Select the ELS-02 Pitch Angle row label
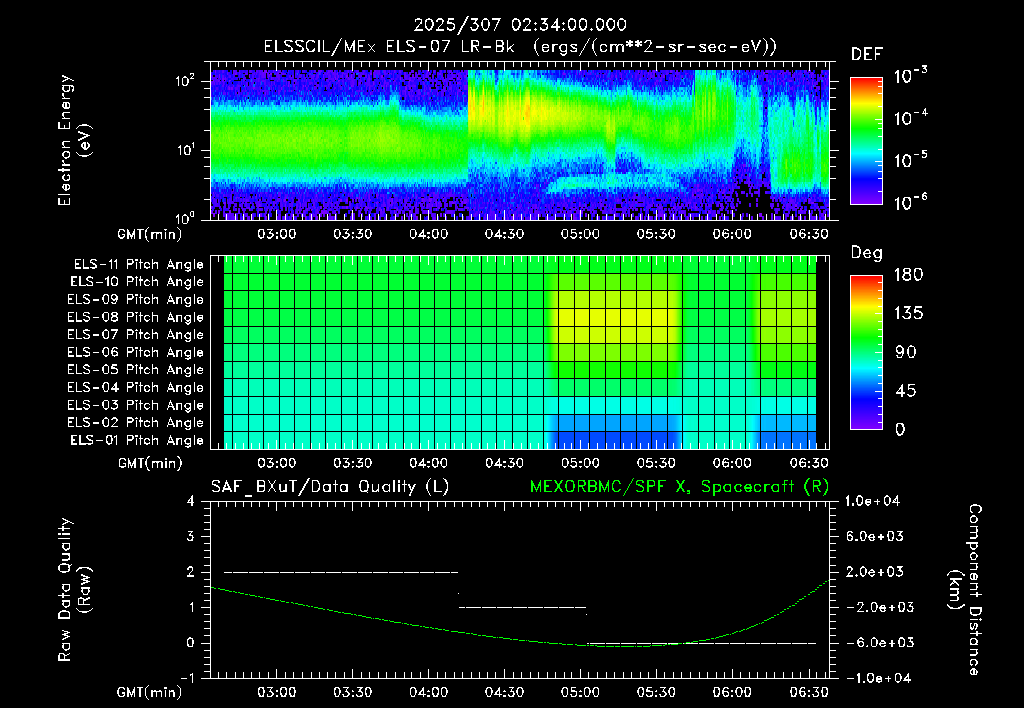This screenshot has height=708, width=1024. [136, 423]
